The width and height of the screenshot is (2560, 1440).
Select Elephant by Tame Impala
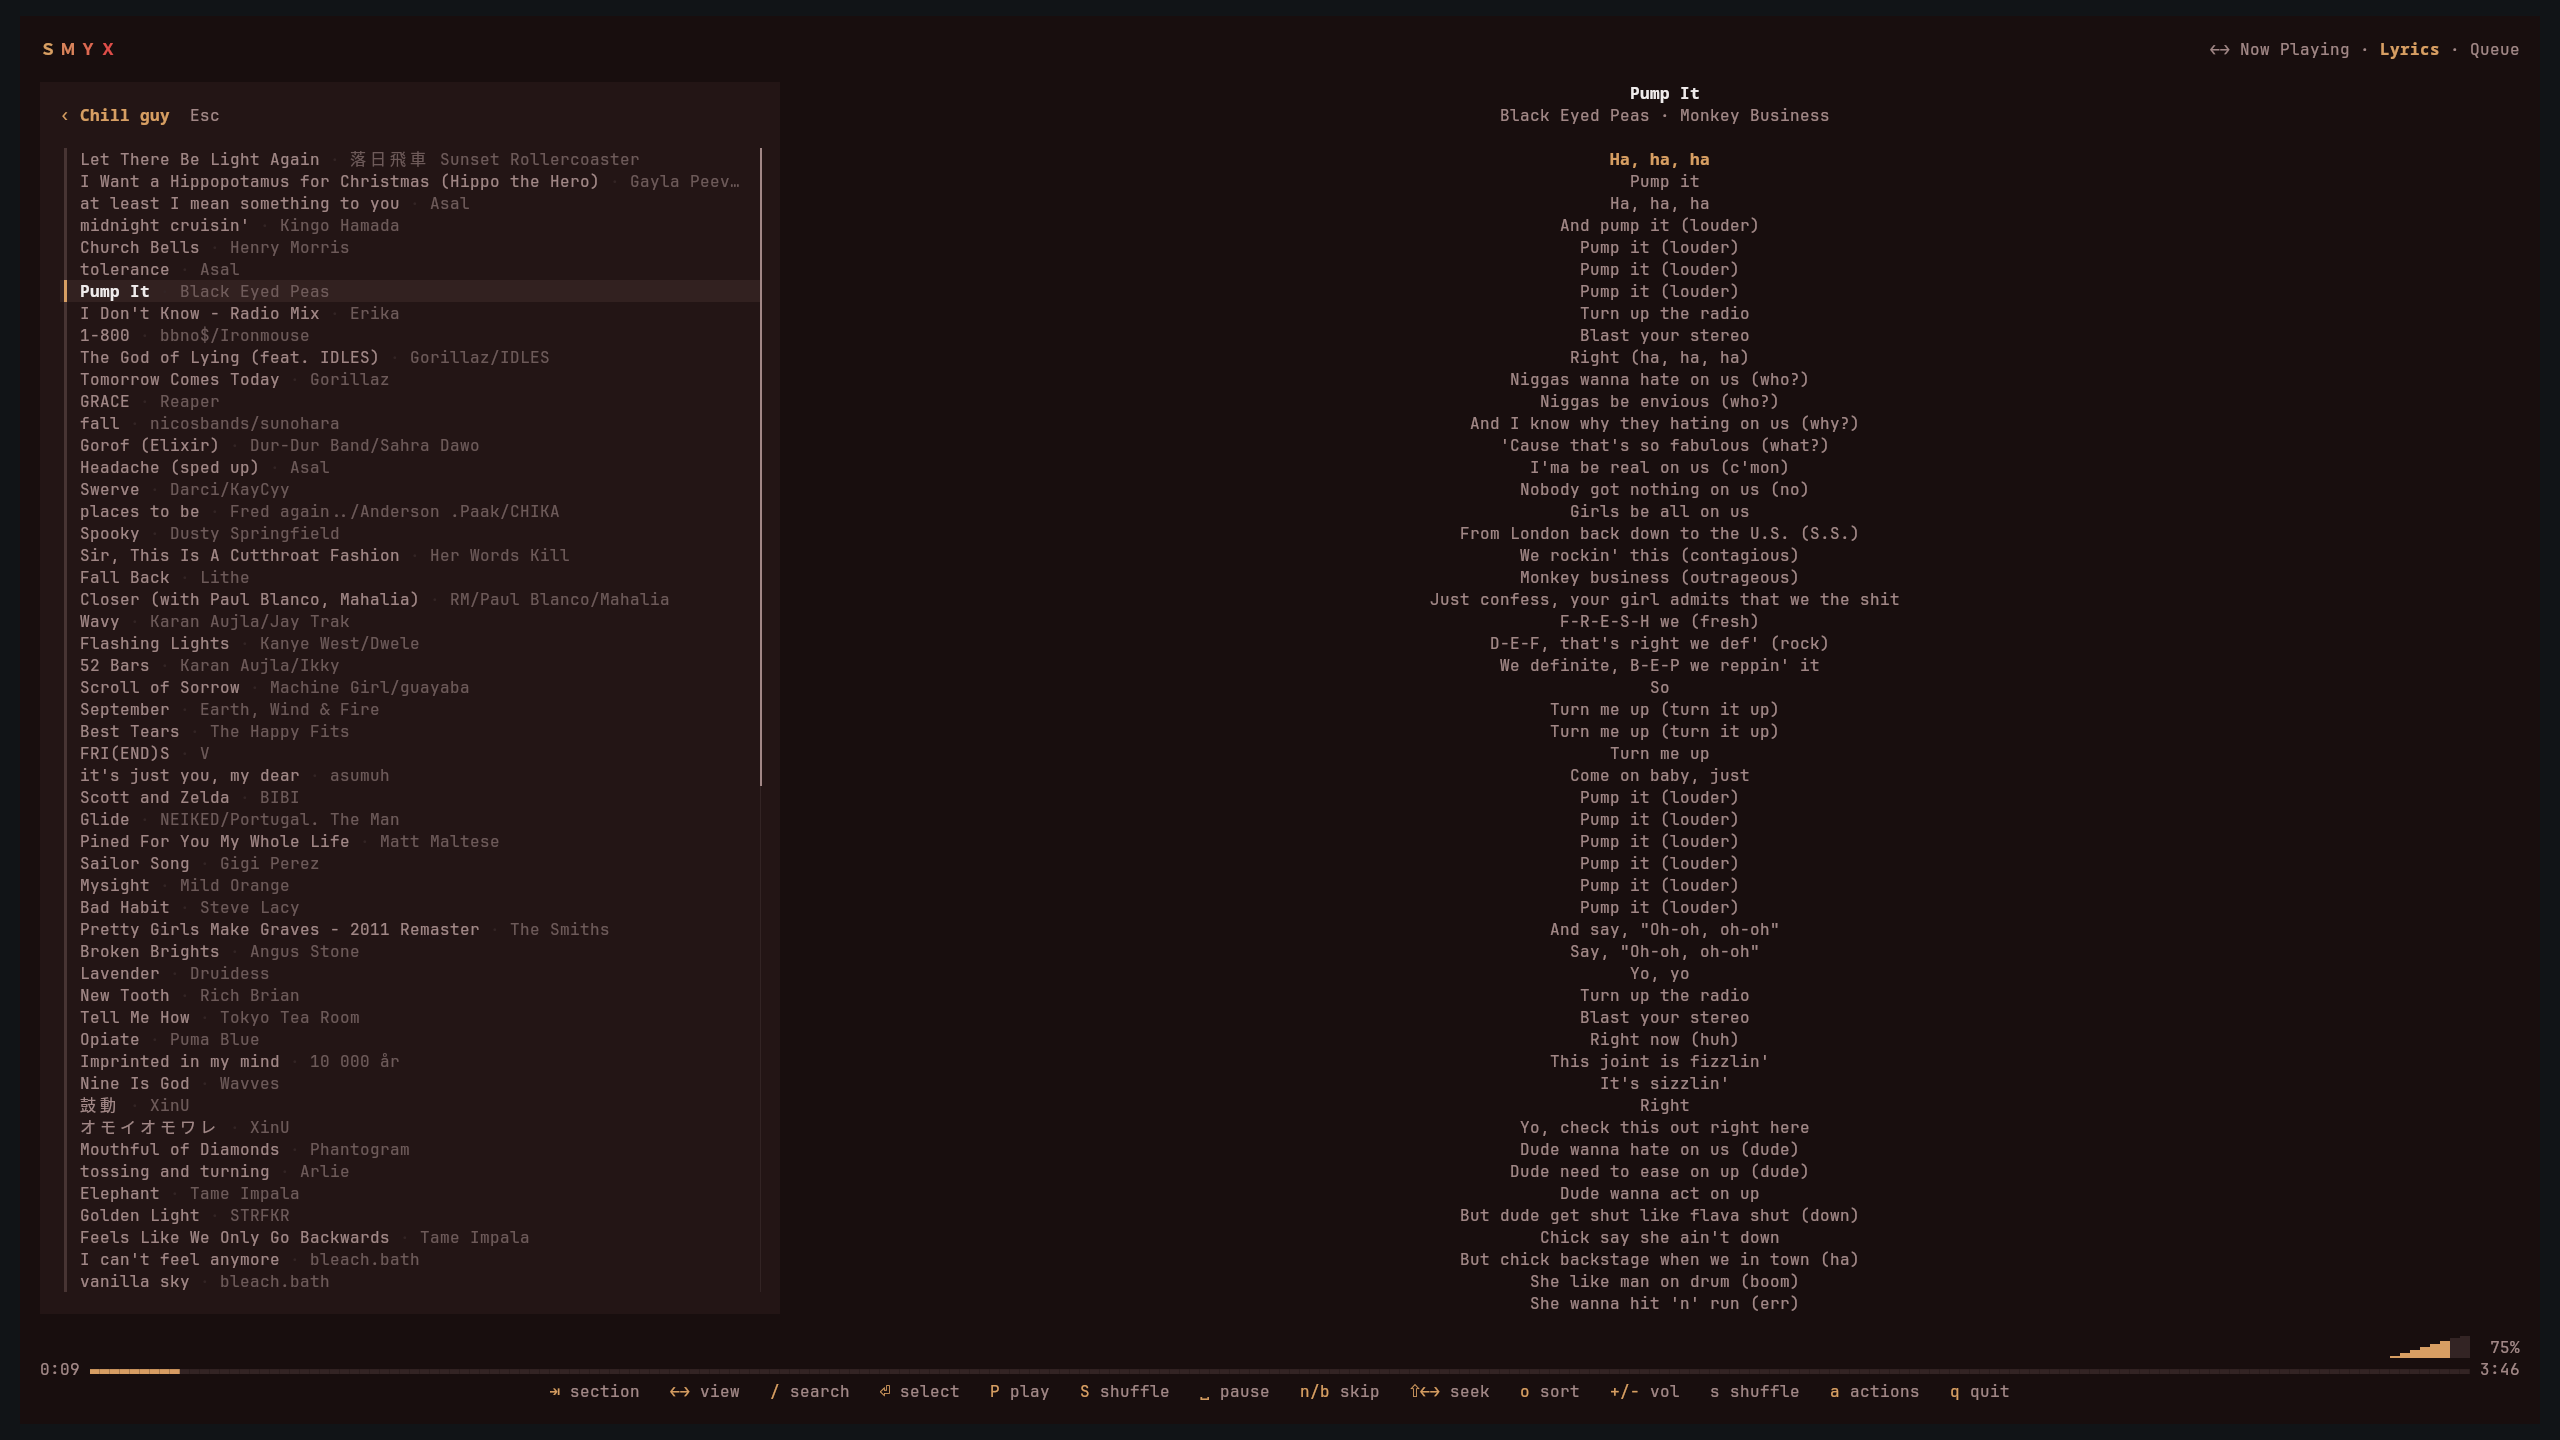[x=412, y=1194]
